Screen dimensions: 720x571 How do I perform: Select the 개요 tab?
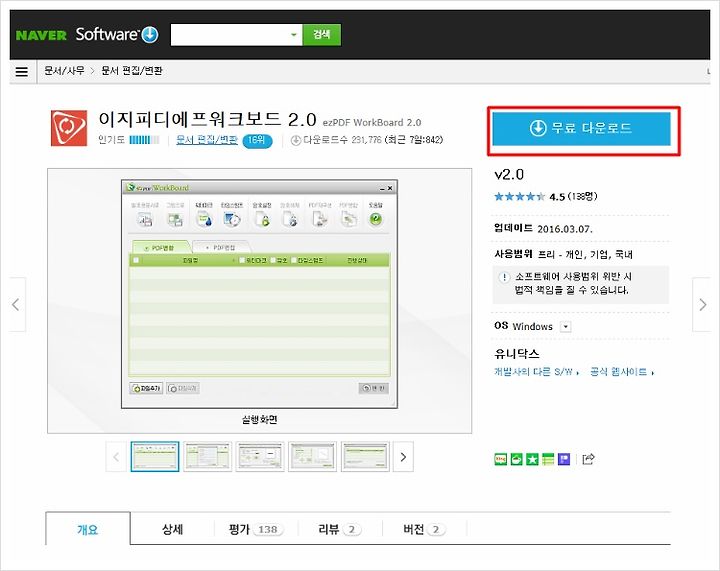coord(88,529)
